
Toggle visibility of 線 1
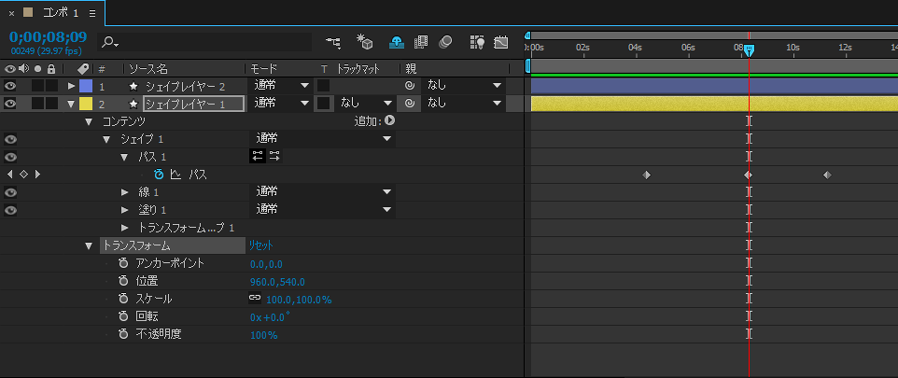coord(10,192)
